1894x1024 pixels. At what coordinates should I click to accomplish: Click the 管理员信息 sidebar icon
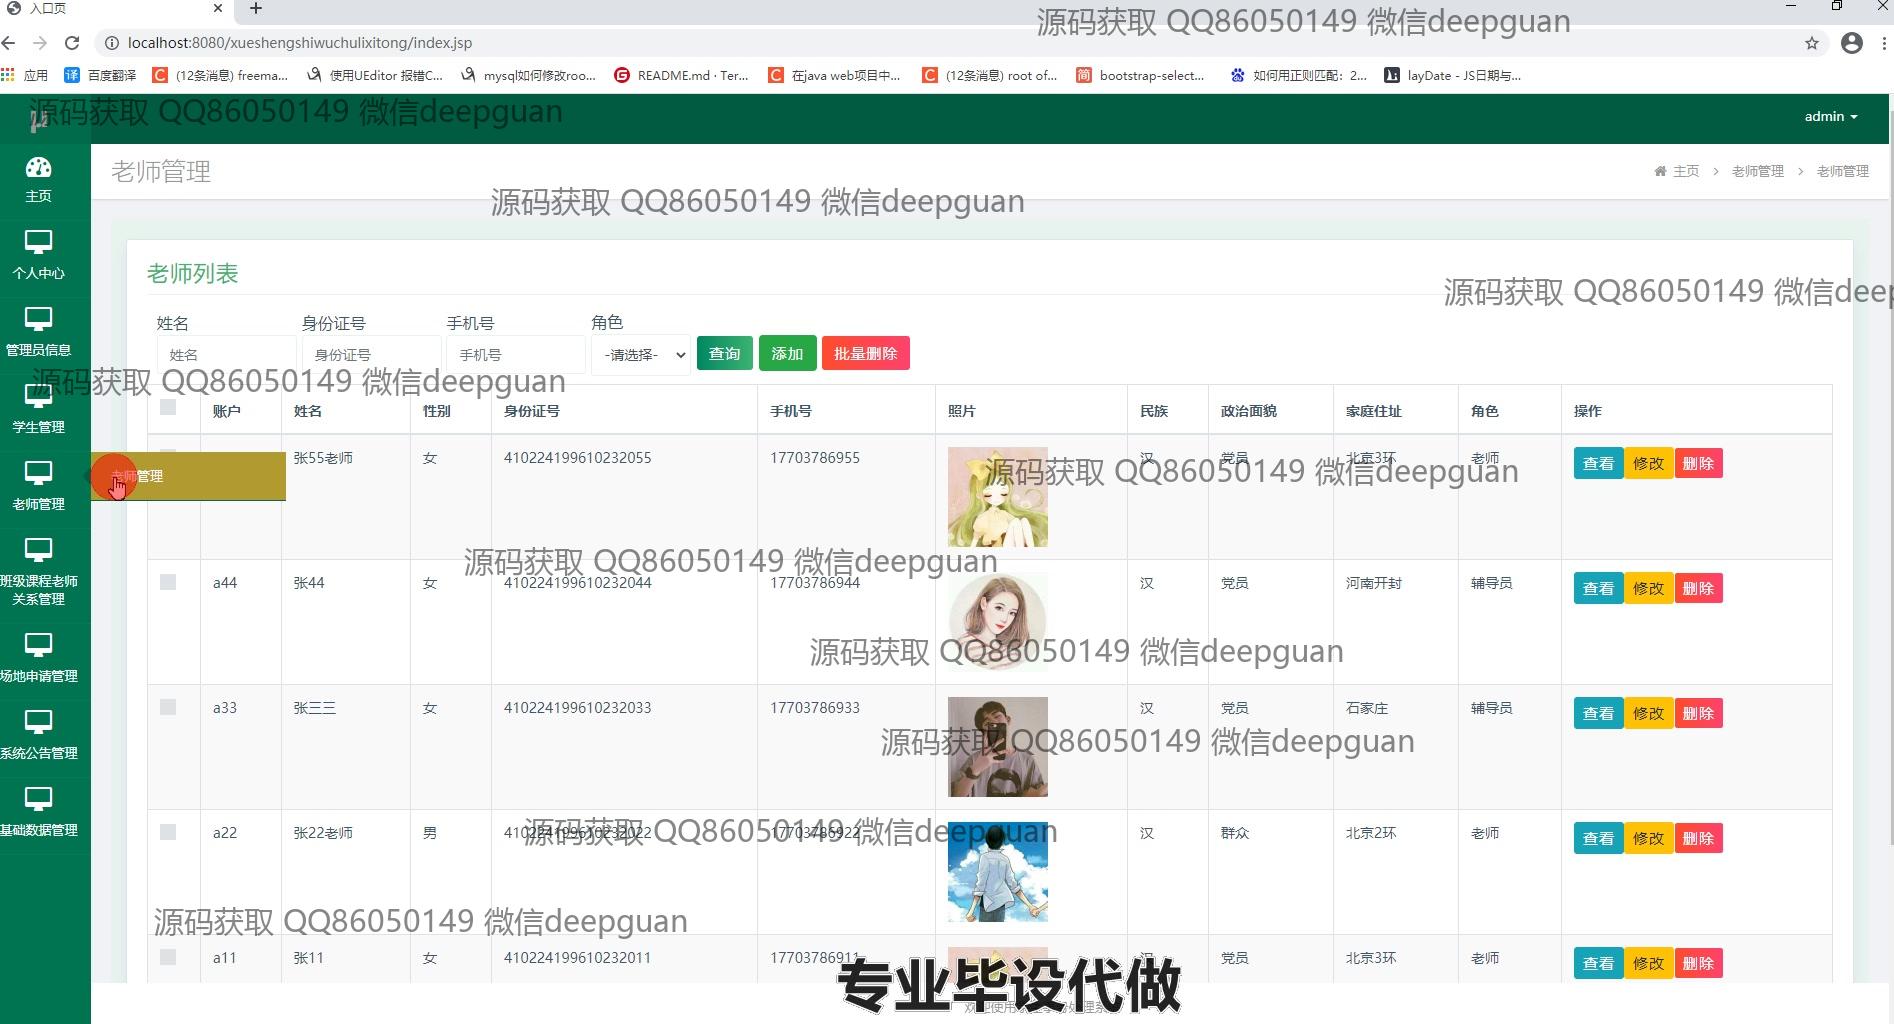tap(38, 320)
